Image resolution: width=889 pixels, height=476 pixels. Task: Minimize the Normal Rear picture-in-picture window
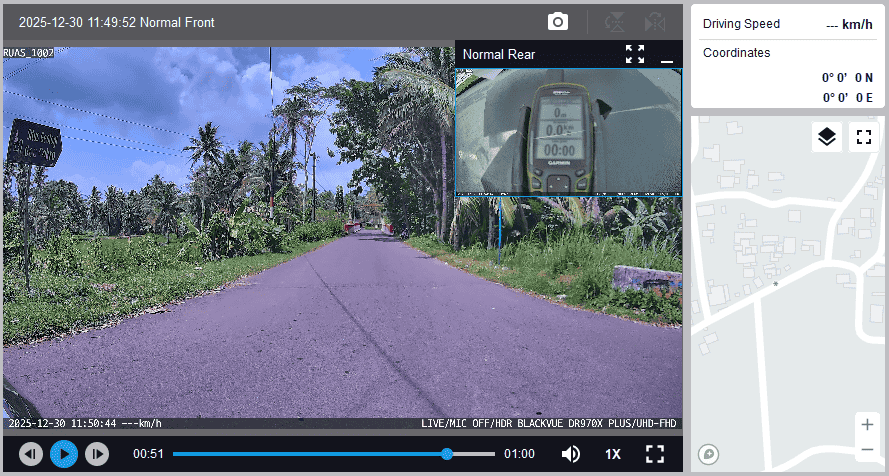[667, 55]
